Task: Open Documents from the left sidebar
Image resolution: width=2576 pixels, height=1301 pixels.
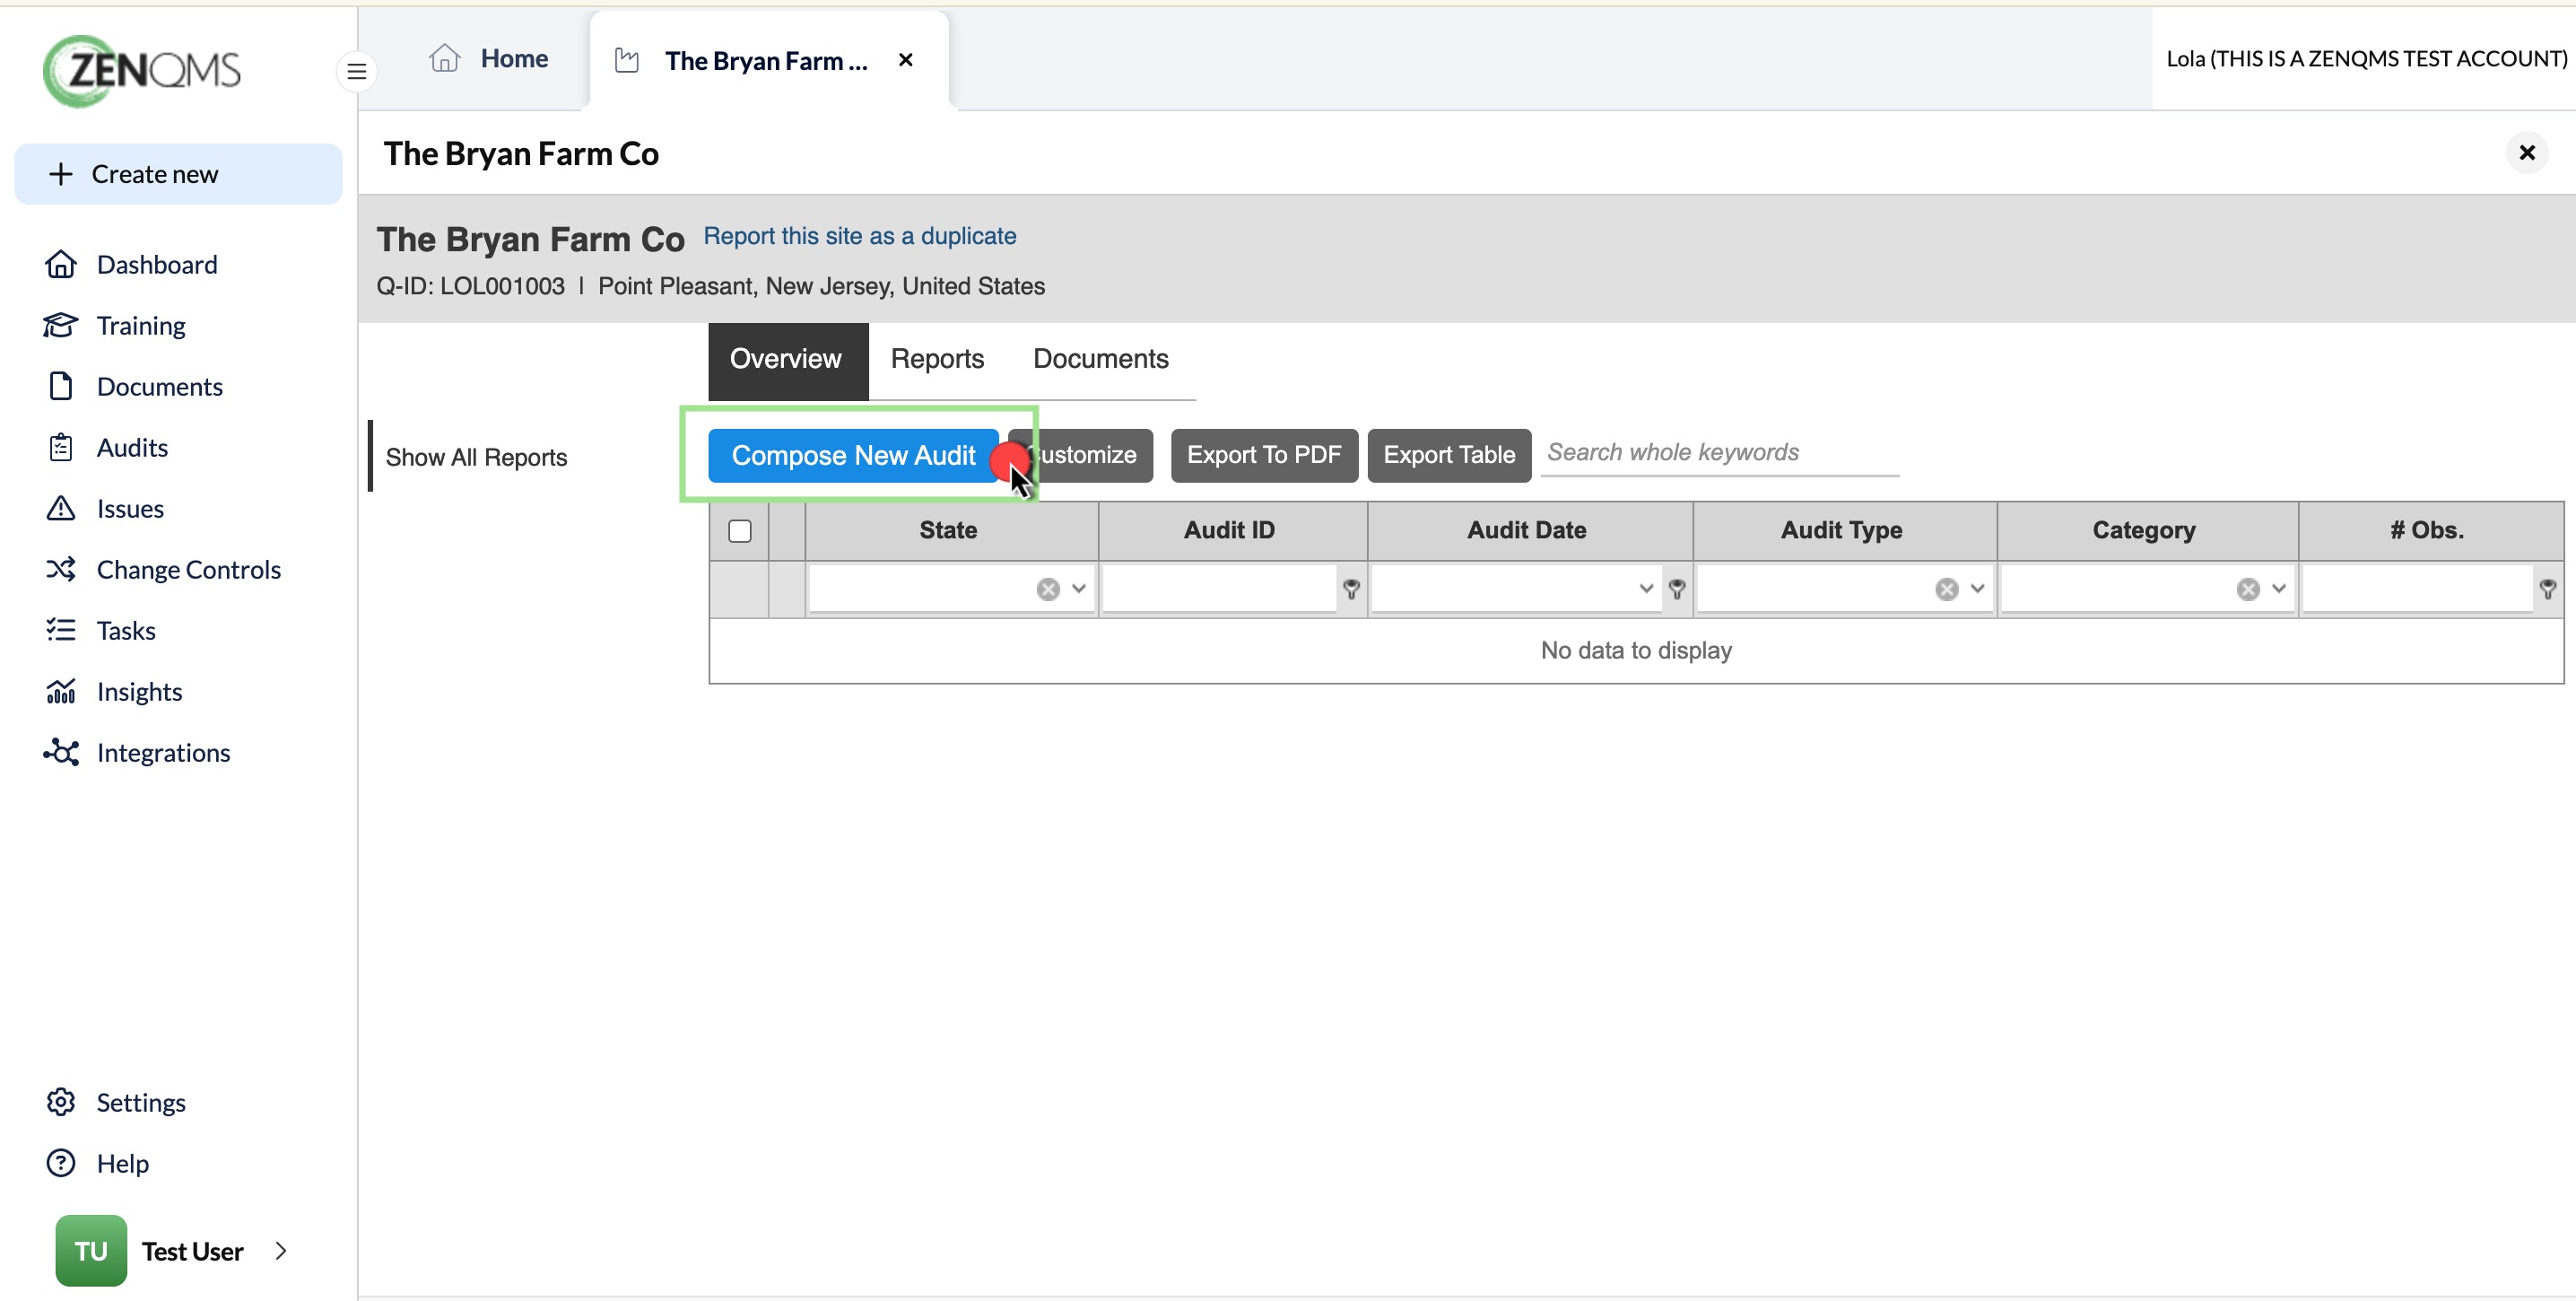Action: click(x=160, y=387)
